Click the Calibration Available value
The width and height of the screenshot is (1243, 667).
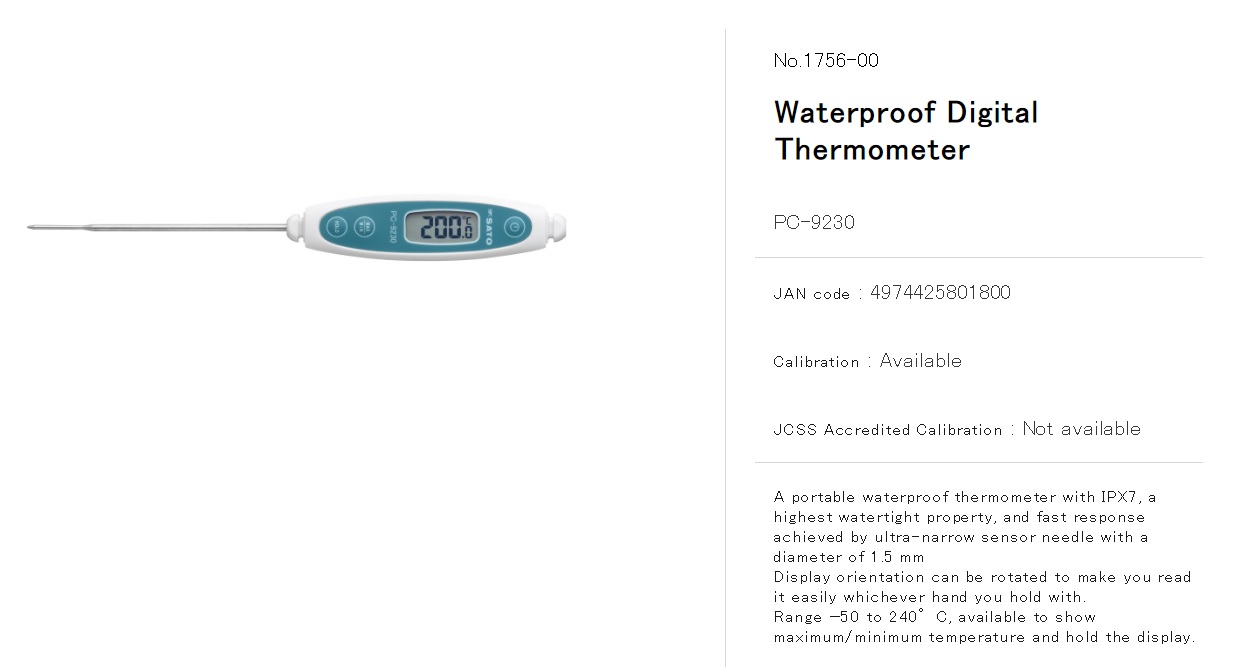920,360
